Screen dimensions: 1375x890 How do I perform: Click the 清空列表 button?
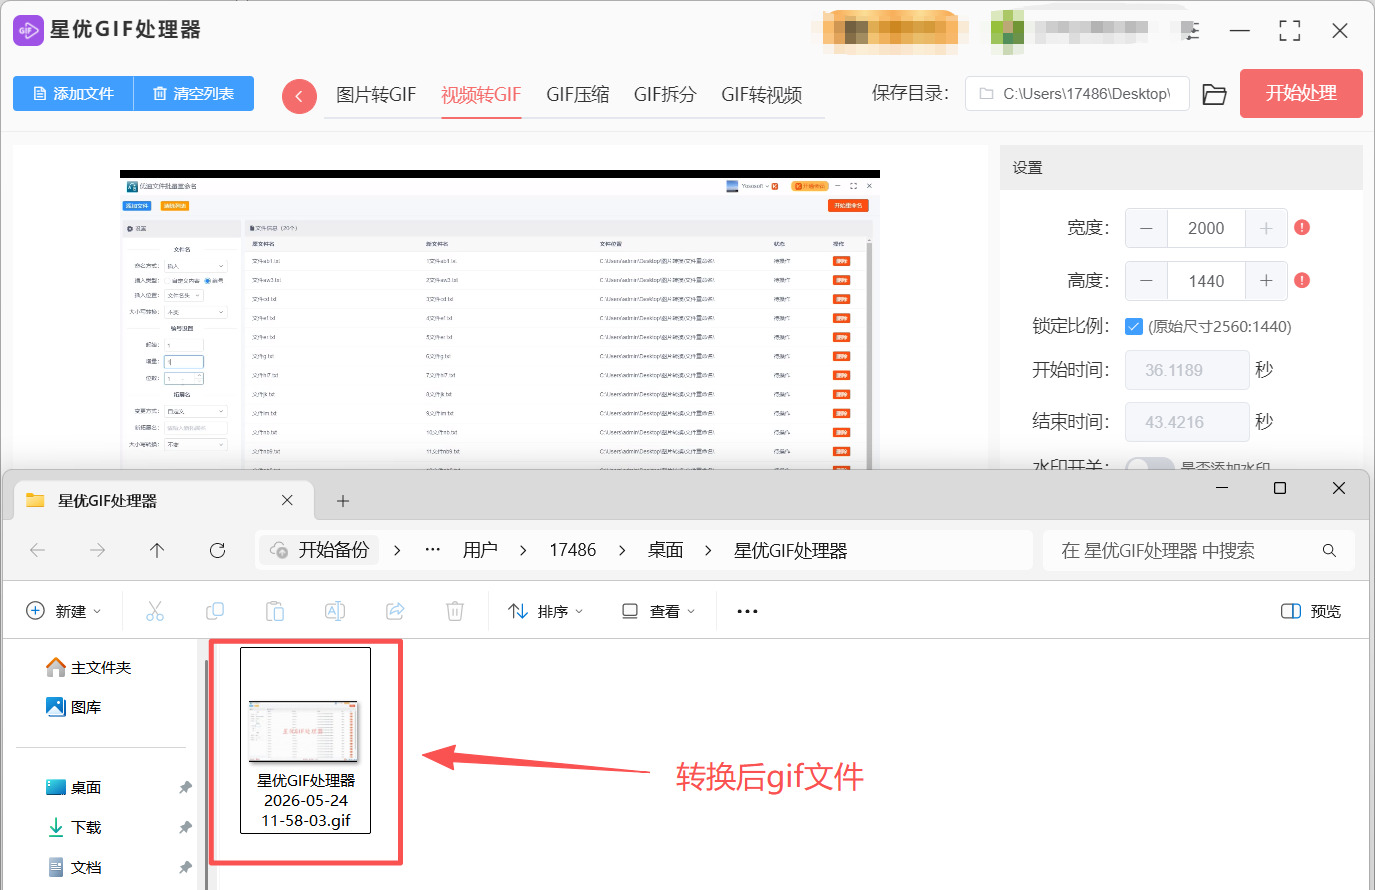point(194,94)
